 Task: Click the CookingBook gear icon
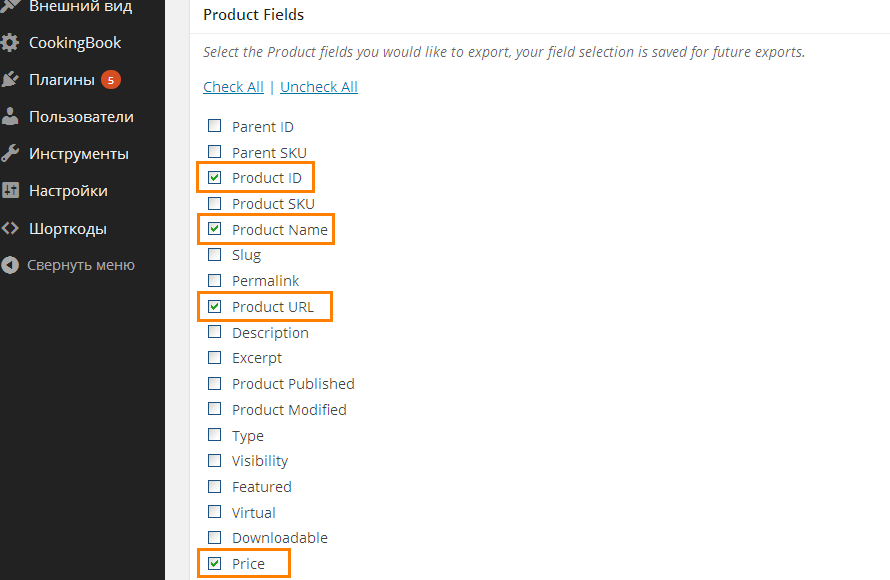coord(10,43)
